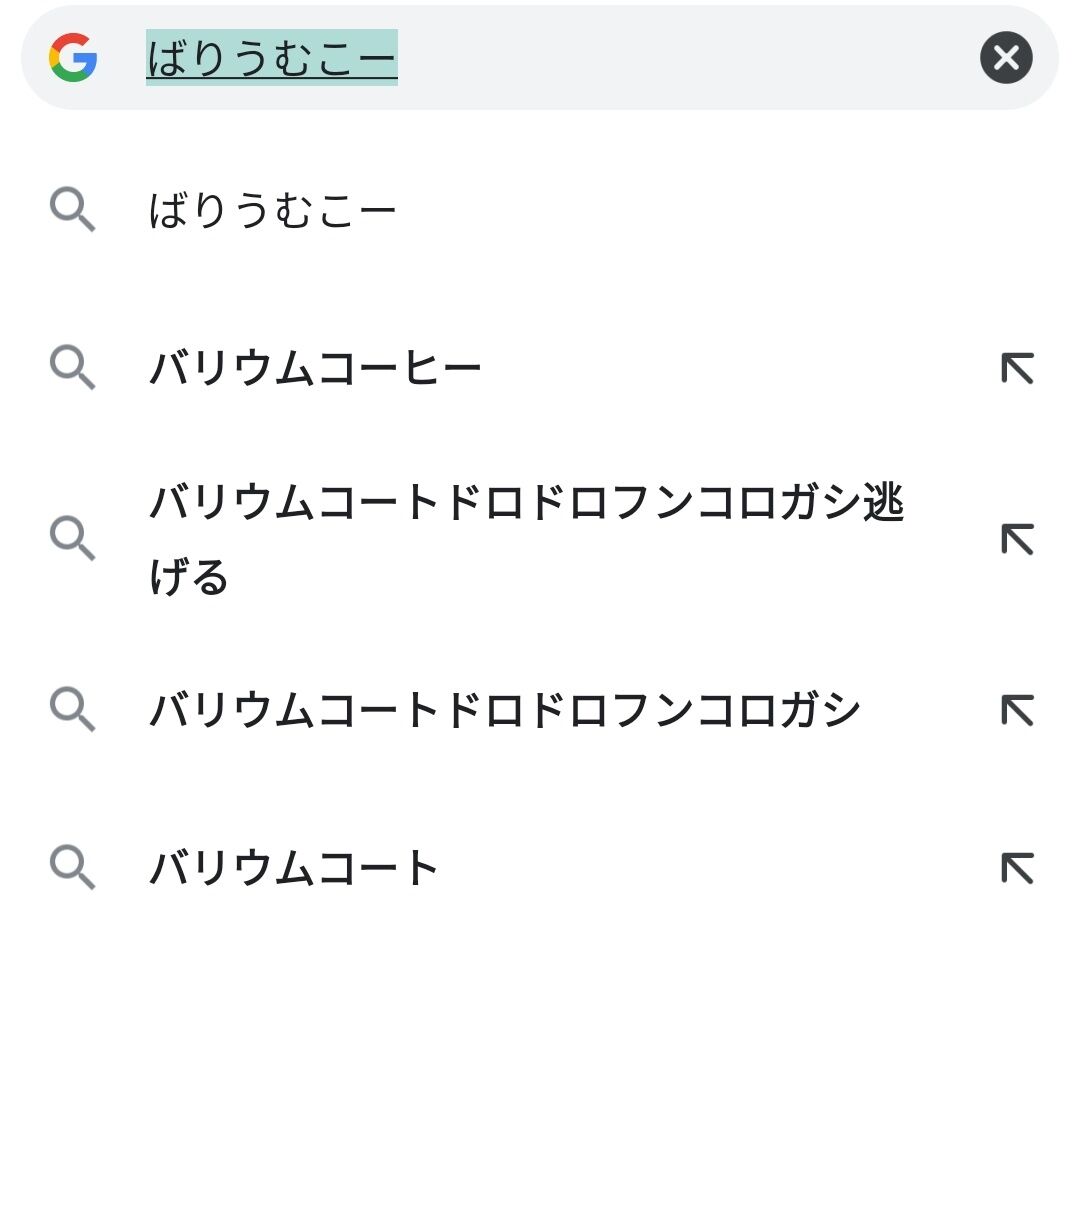
Task: Tap the highlighted composing text in search bar
Action: [272, 57]
